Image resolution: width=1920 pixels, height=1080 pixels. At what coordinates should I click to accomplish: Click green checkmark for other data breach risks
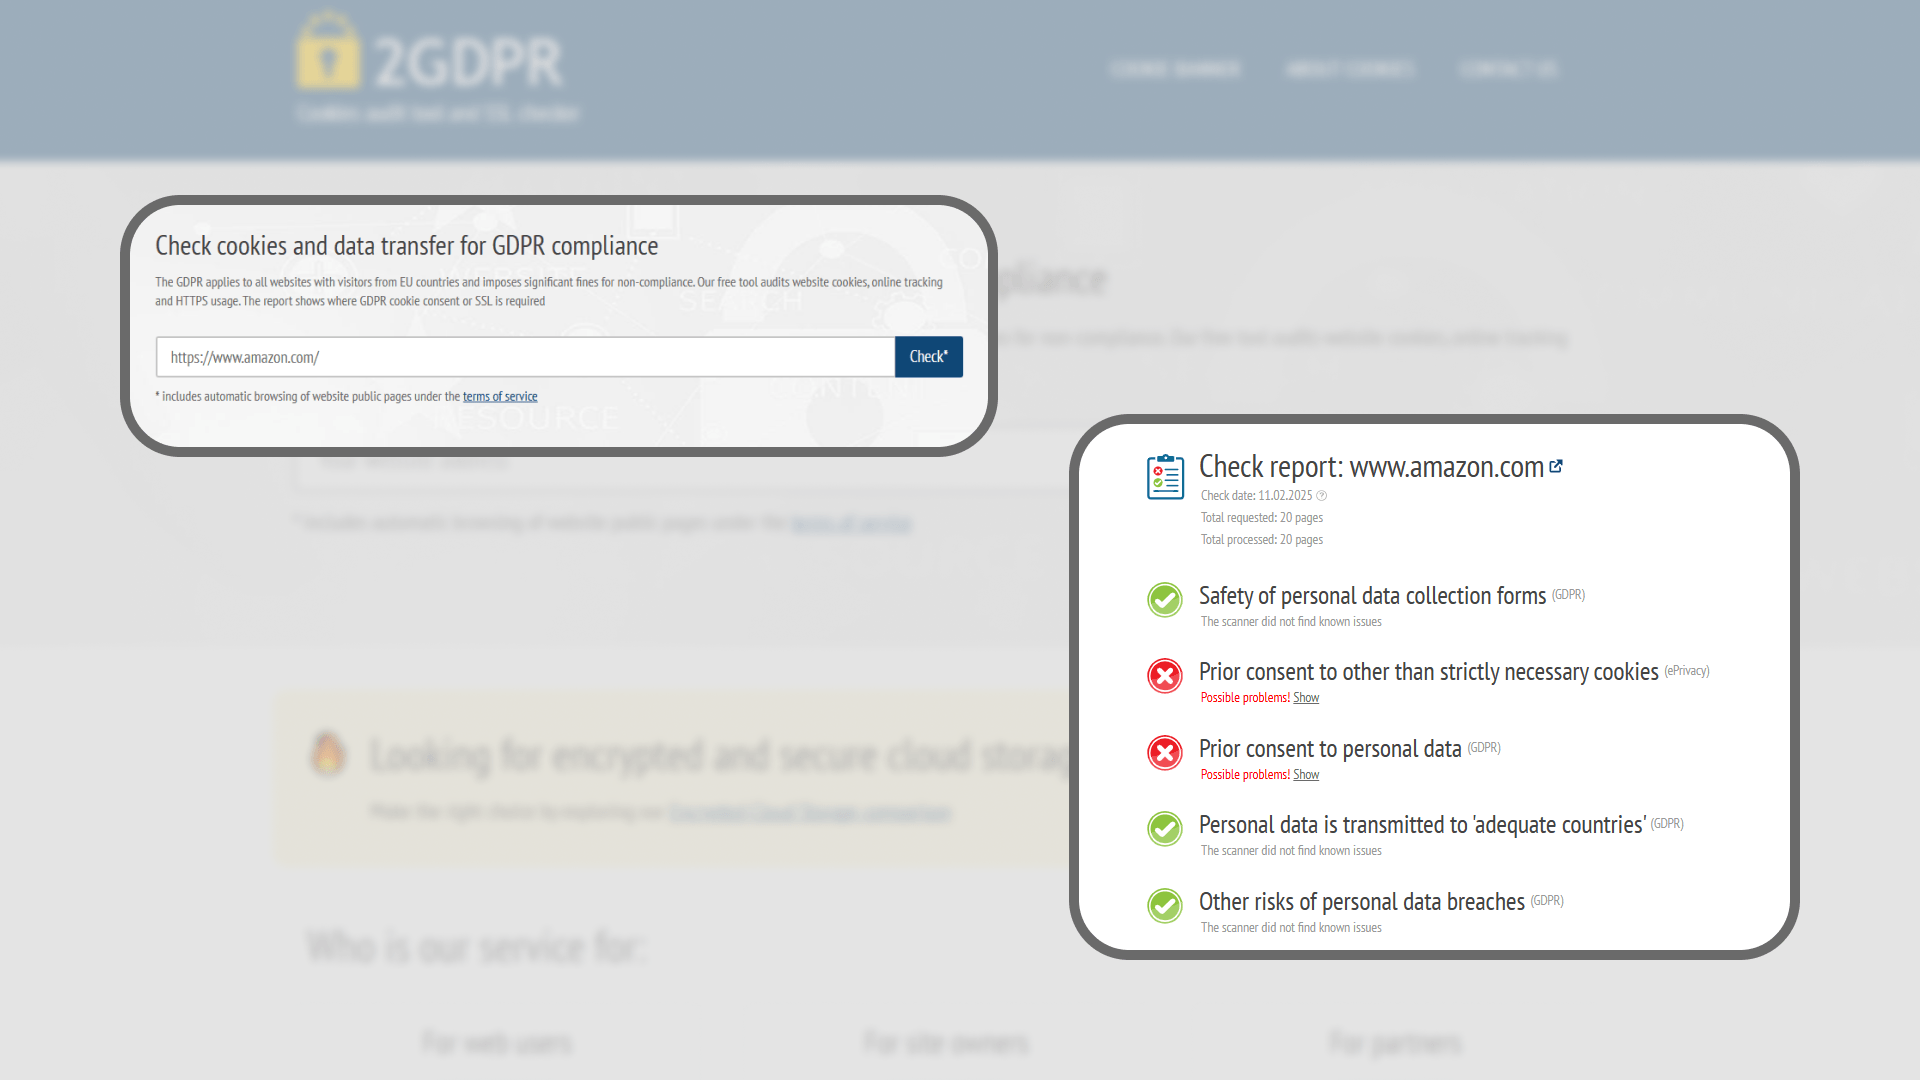(1165, 906)
